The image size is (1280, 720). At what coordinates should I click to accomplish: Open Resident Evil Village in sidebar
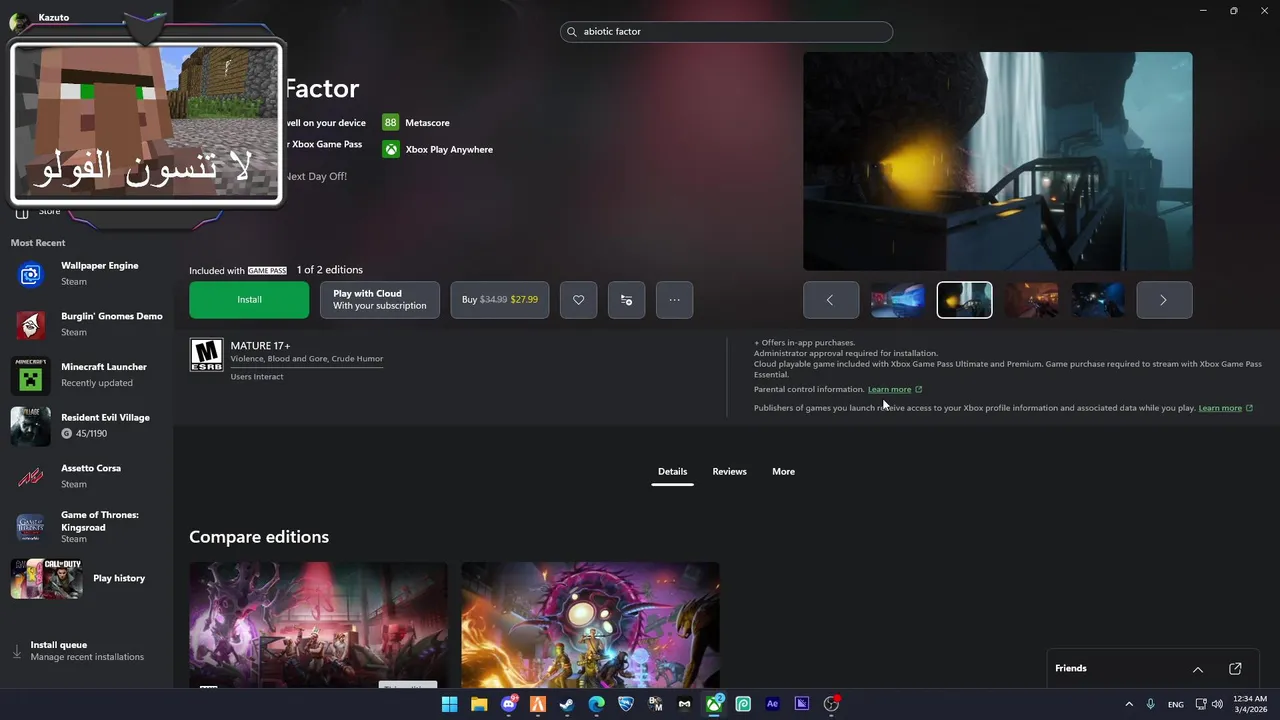87,425
